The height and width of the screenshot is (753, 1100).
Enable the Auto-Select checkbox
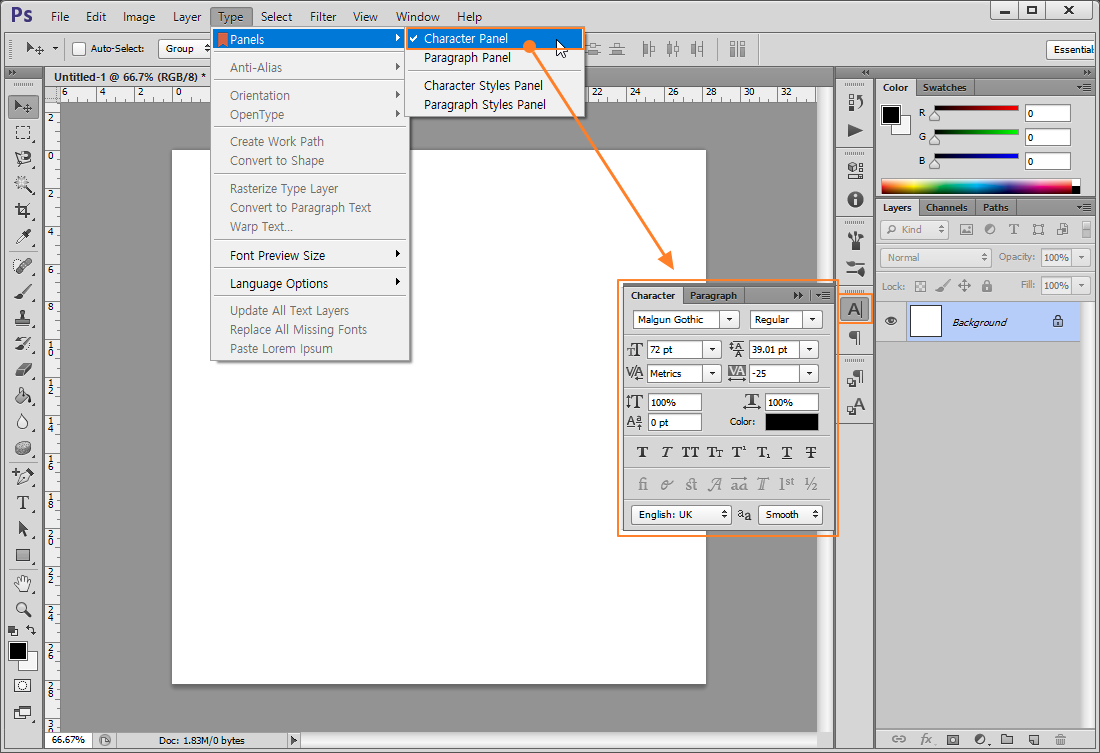tap(79, 48)
